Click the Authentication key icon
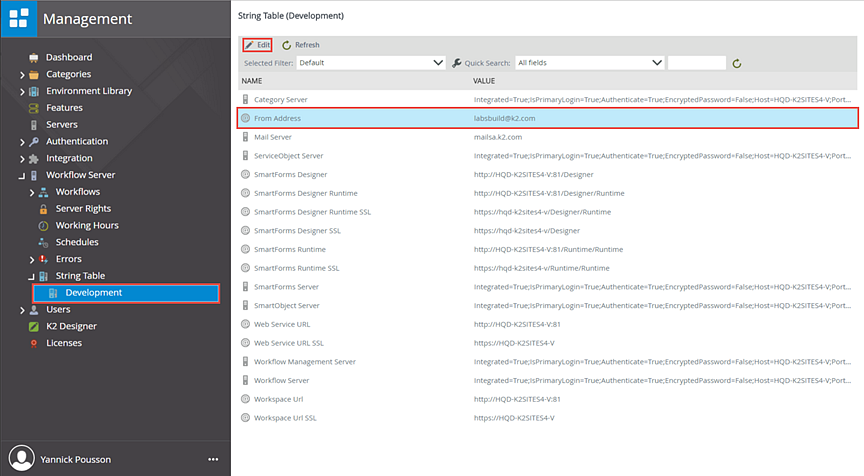Viewport: 864px width, 476px height. coord(34,142)
